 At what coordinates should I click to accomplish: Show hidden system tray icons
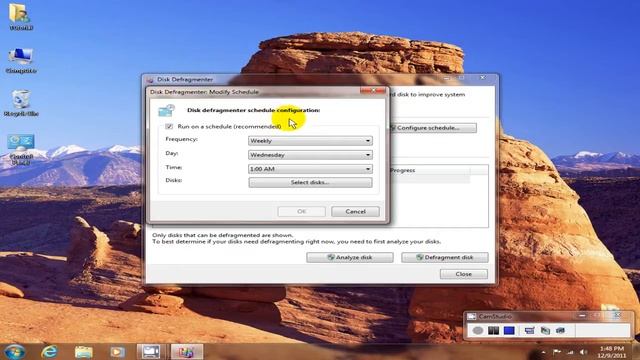tap(543, 352)
